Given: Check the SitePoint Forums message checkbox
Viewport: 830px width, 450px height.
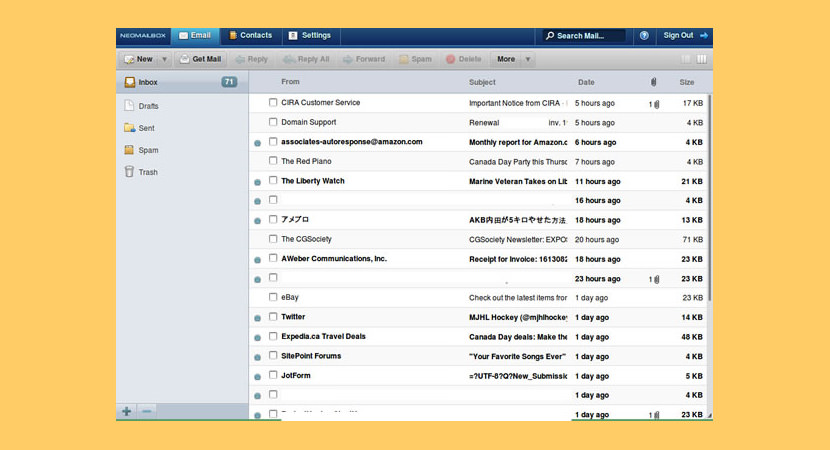Looking at the screenshot, I should [x=273, y=355].
